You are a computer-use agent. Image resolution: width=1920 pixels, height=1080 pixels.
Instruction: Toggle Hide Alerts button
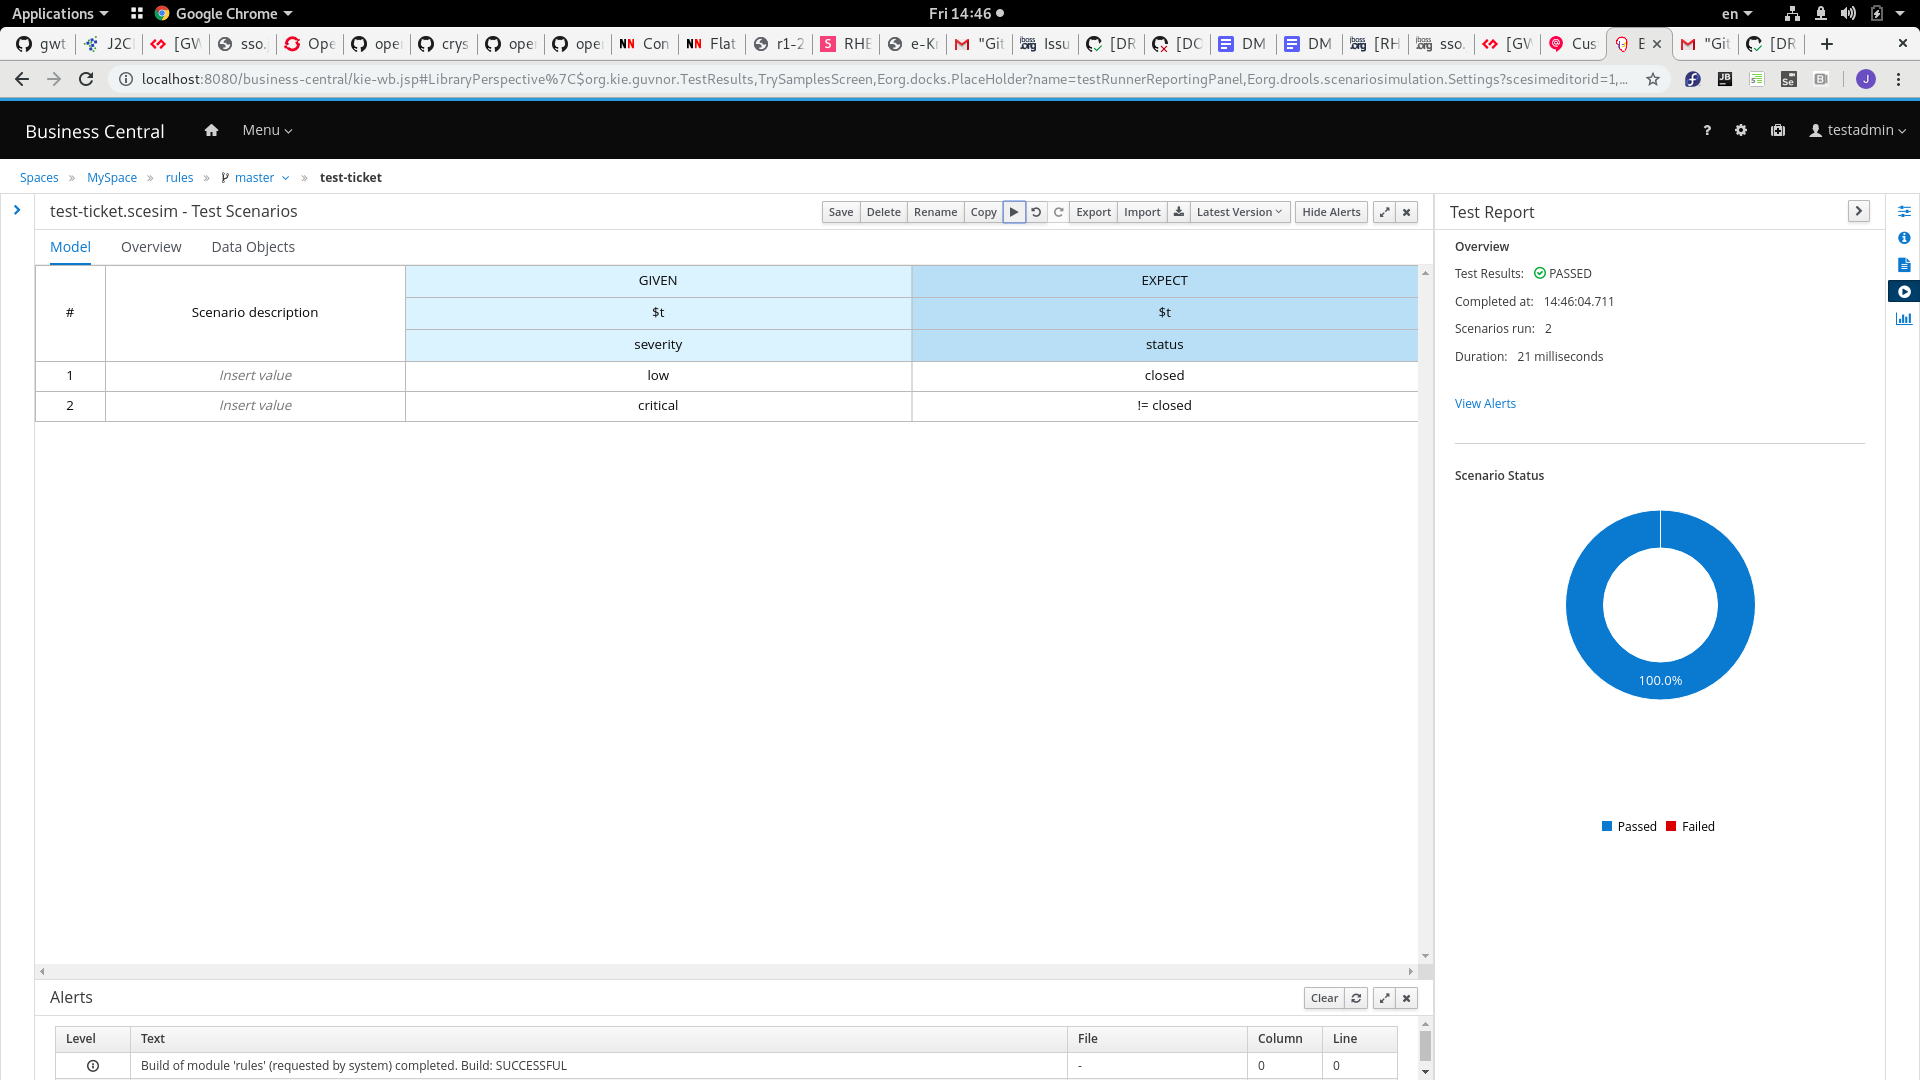coord(1331,212)
